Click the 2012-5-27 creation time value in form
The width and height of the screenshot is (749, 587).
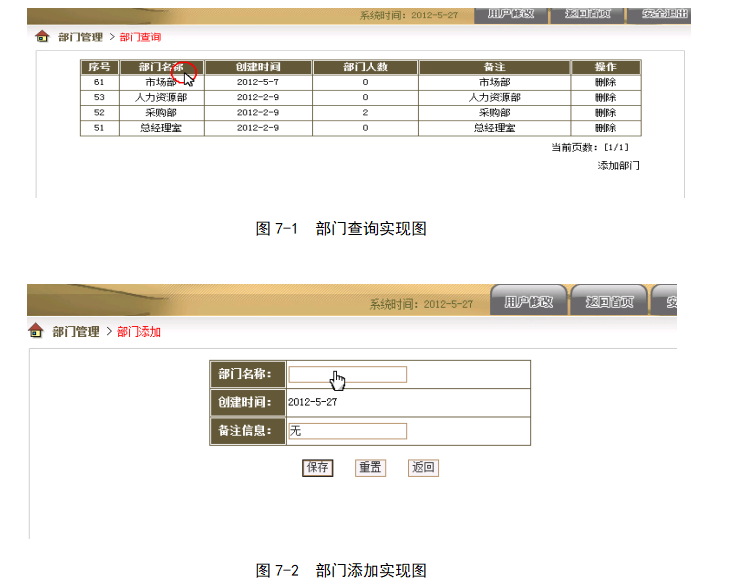[312, 402]
